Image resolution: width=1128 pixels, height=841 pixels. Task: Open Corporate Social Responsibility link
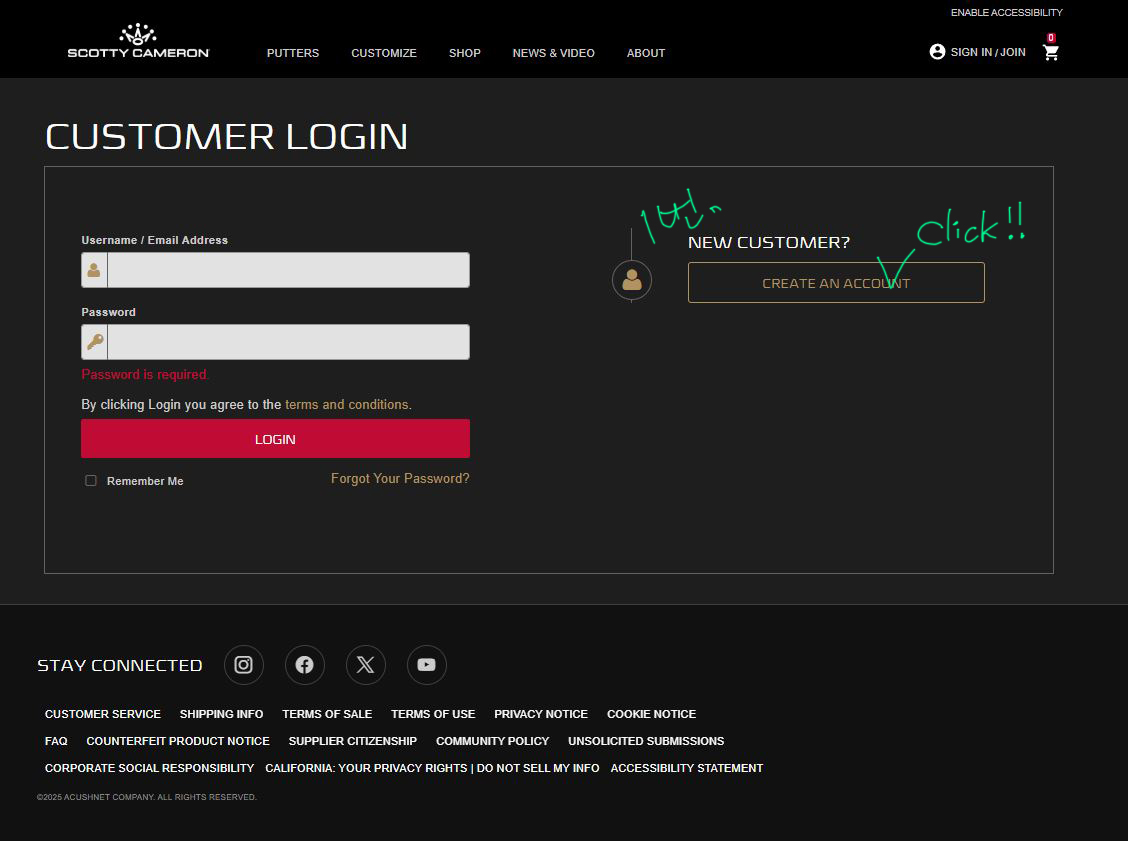click(150, 768)
